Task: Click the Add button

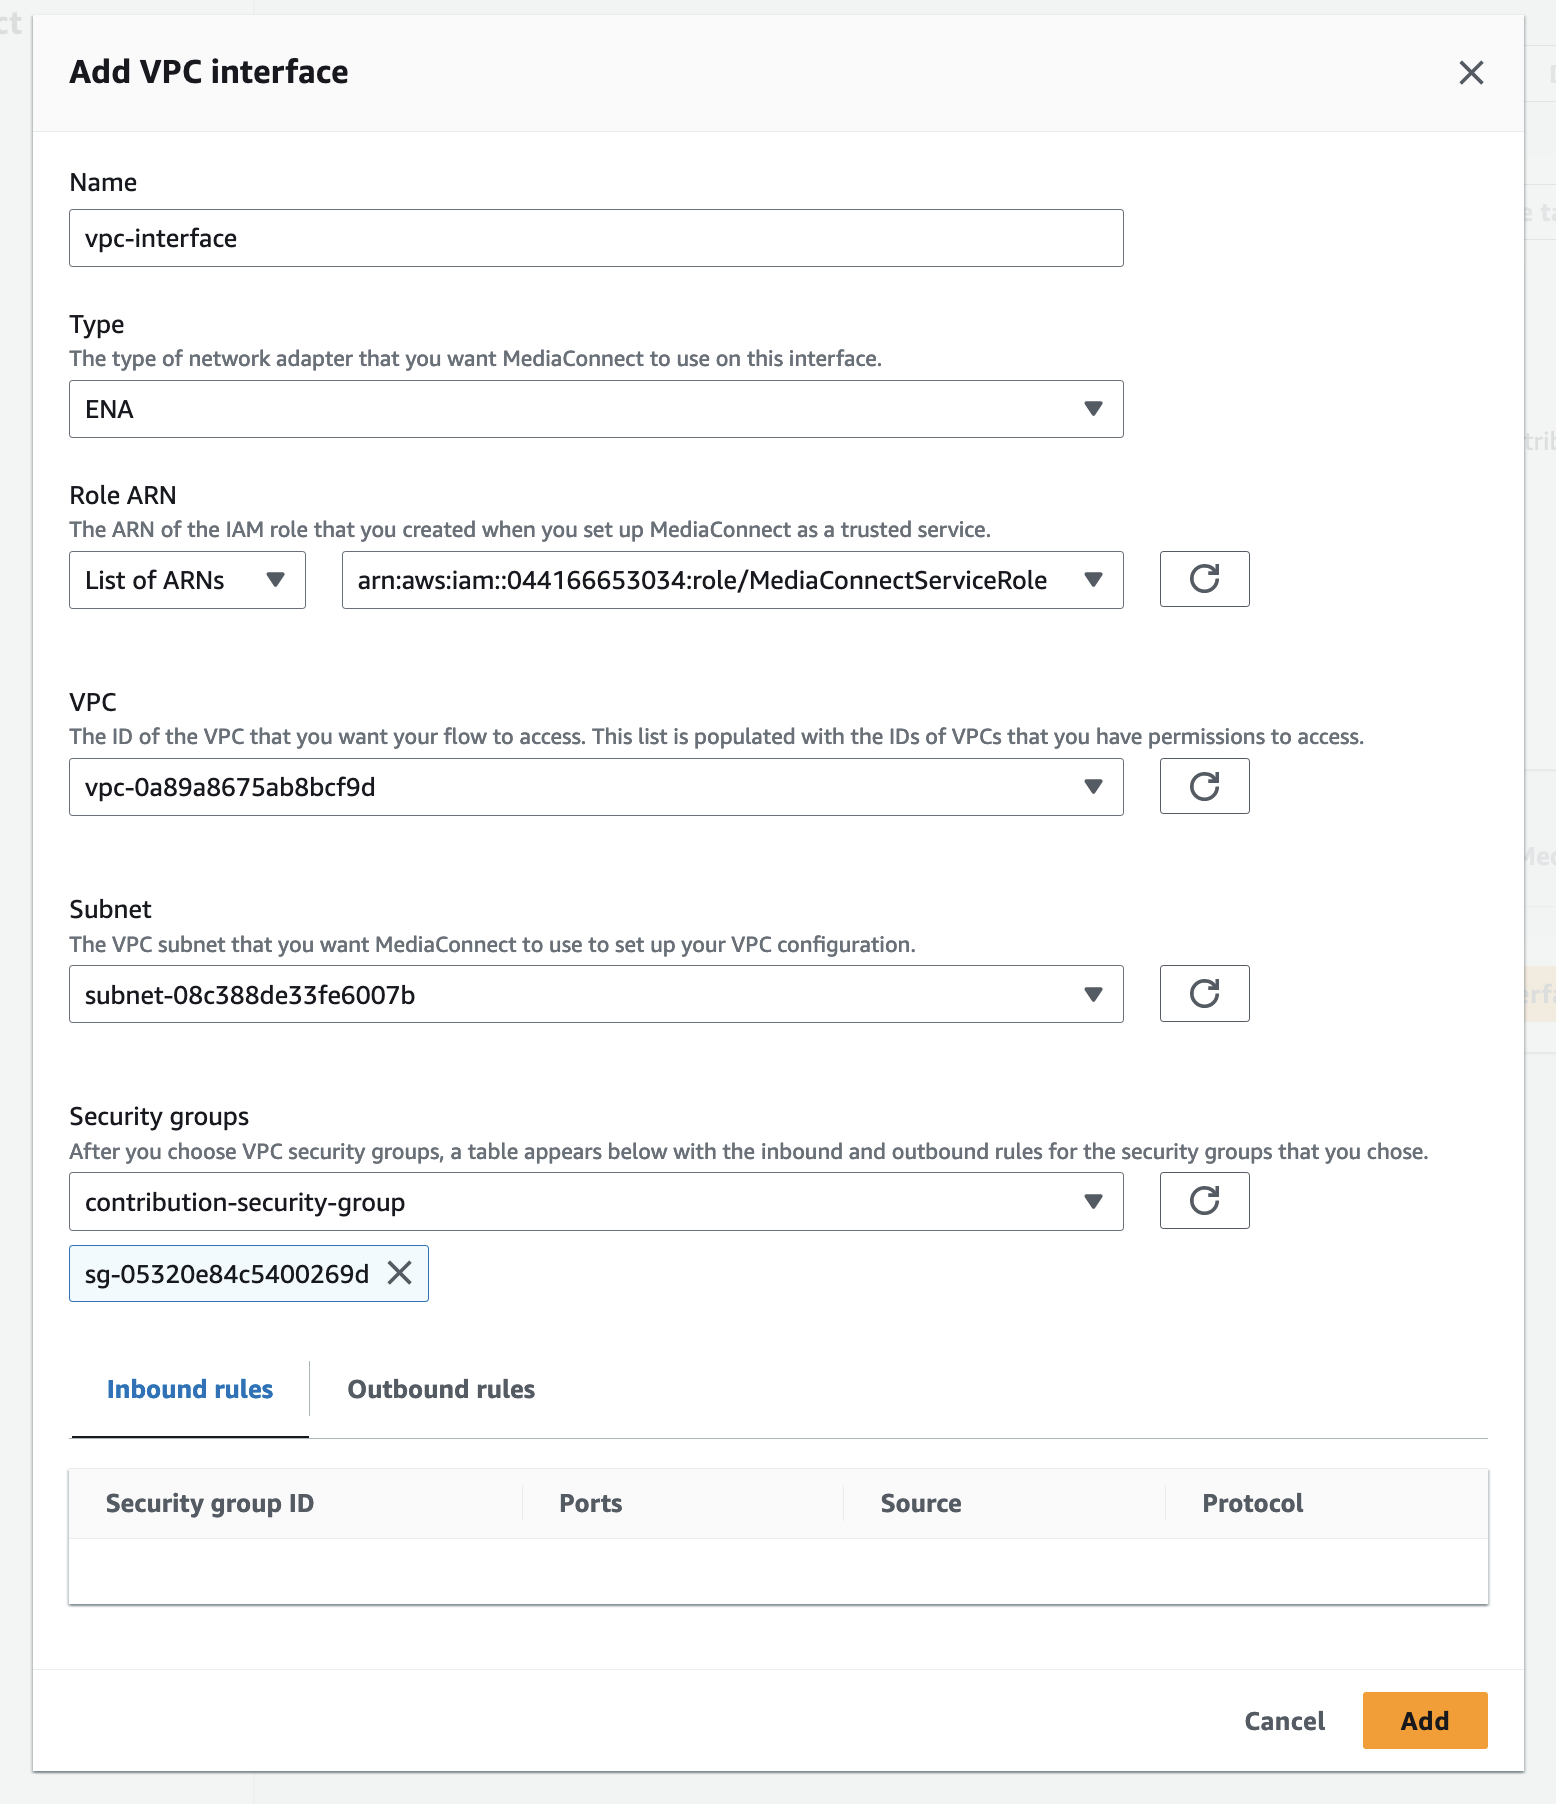Action: [1424, 1720]
